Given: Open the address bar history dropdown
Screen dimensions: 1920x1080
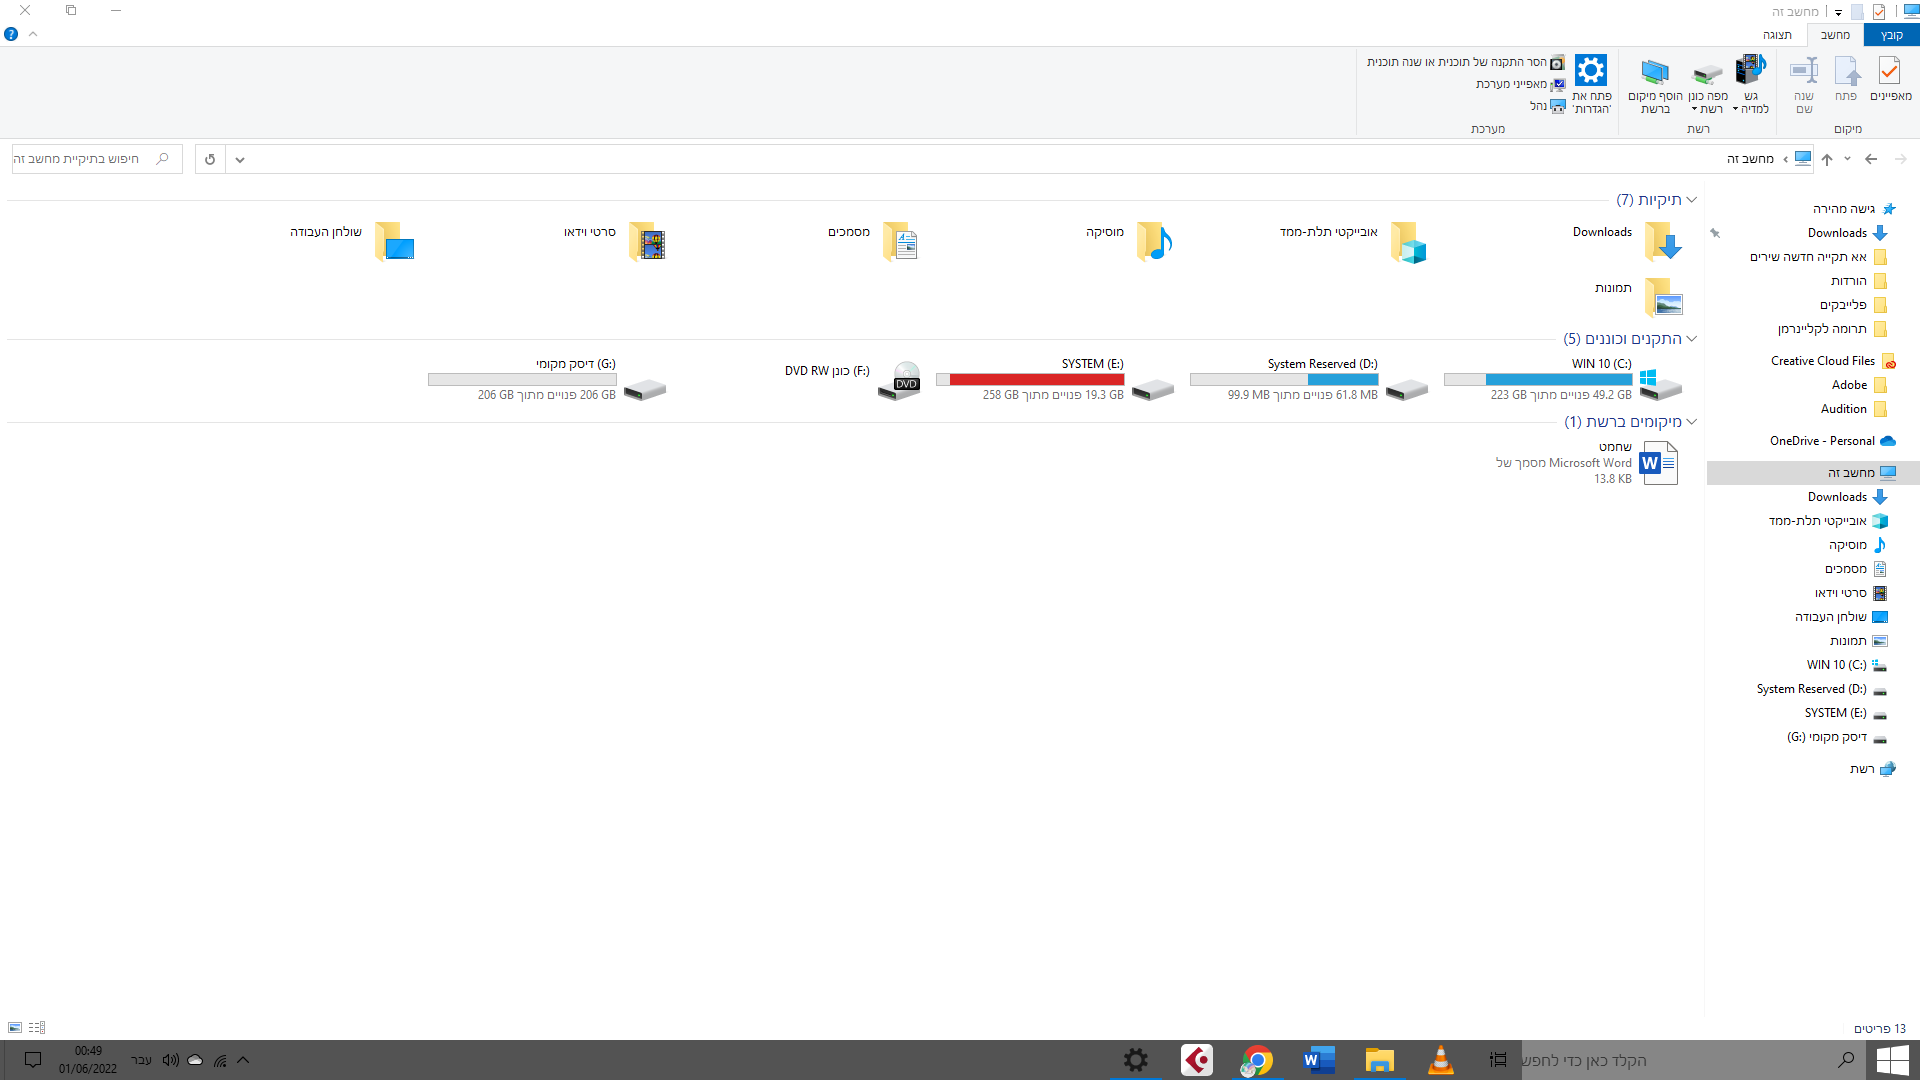Looking at the screenshot, I should coord(240,159).
